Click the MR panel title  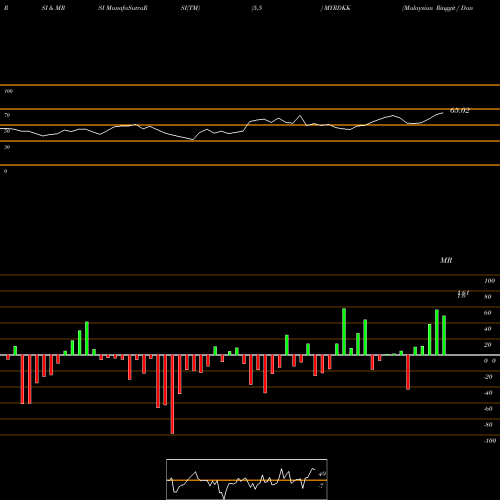click(446, 260)
